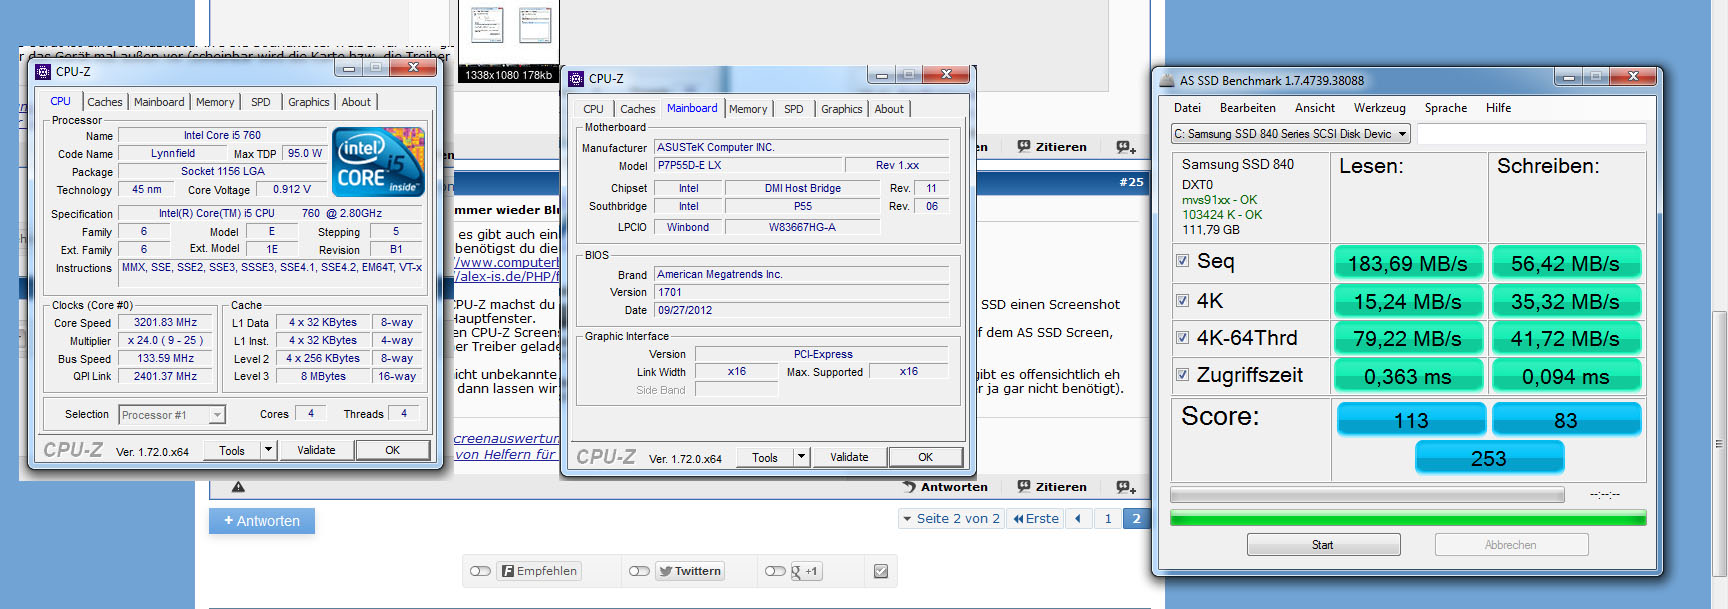Go to previous page with the left arrow

1078,518
